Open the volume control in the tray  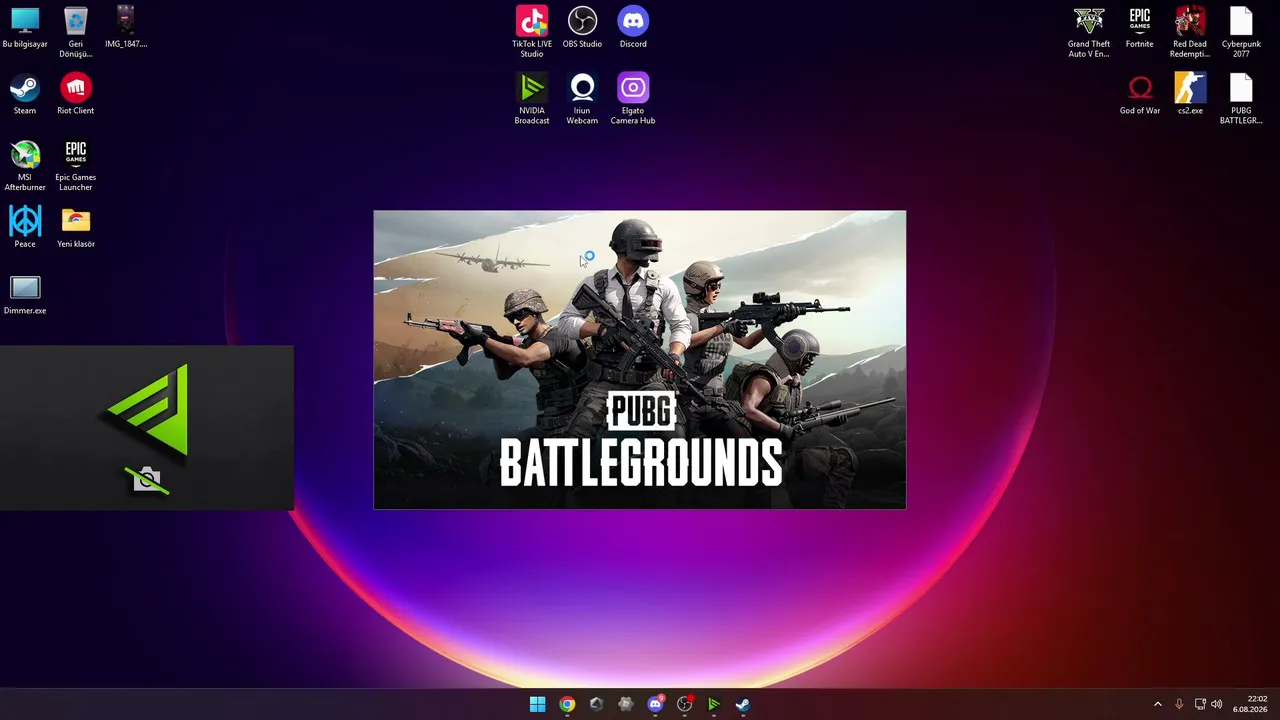tap(1217, 704)
